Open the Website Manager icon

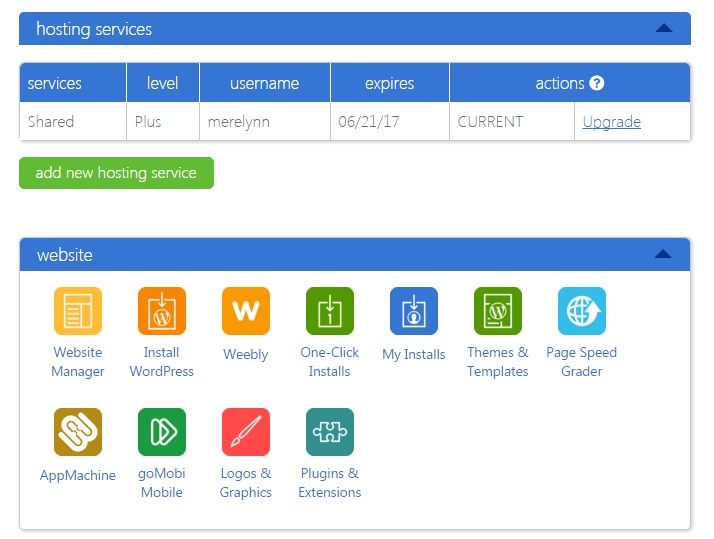coord(77,311)
